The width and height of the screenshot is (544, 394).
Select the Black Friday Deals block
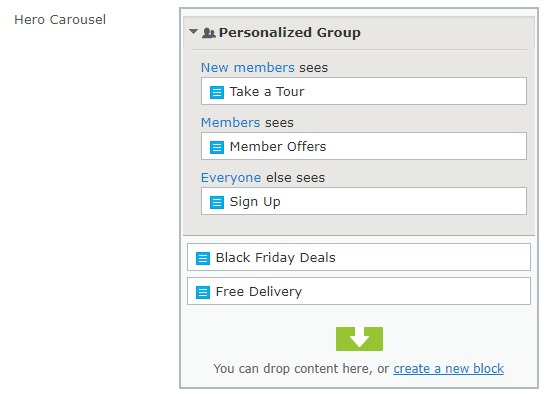(x=359, y=257)
